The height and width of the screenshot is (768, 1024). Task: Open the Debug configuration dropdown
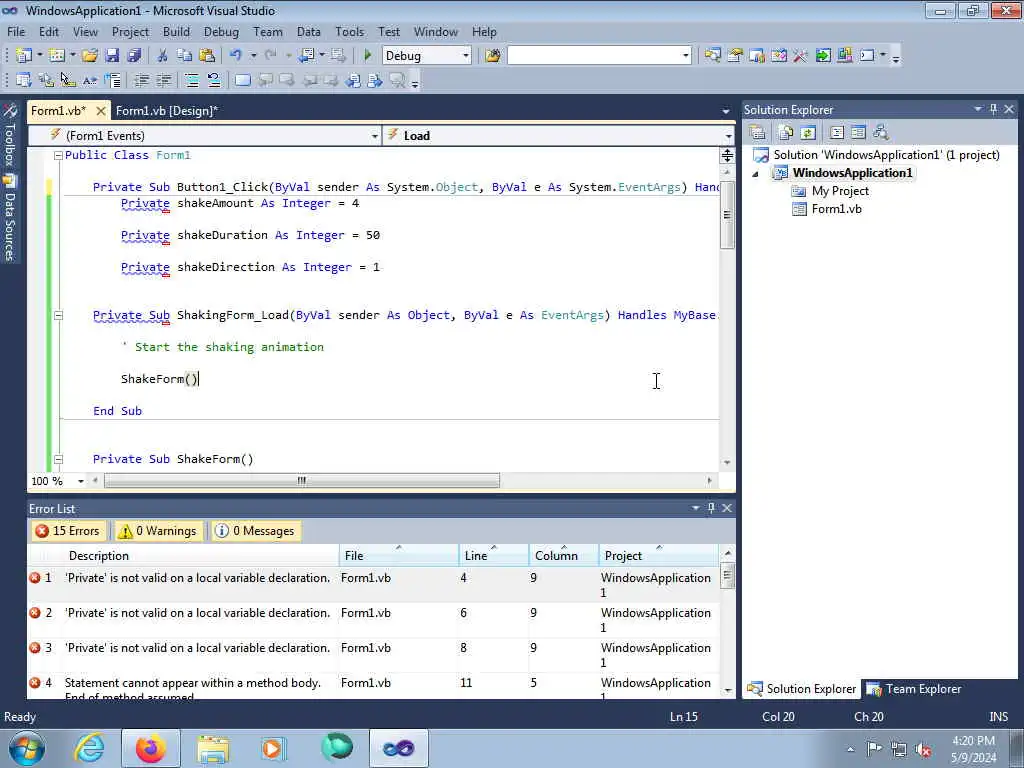pos(466,56)
